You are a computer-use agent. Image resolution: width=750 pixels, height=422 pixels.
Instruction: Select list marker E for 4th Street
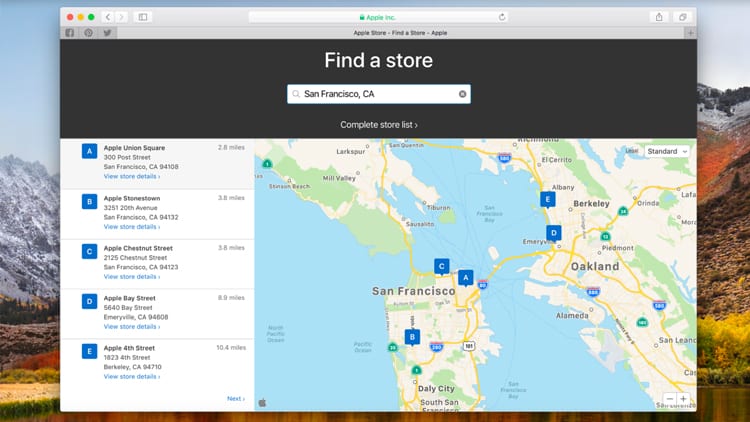[89, 352]
